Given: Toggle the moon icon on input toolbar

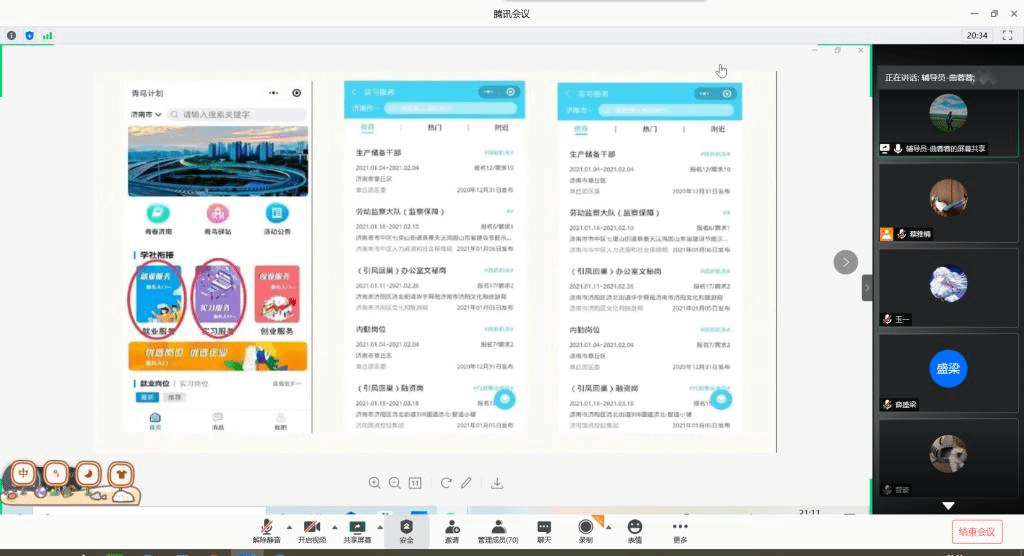Looking at the screenshot, I should point(88,473).
